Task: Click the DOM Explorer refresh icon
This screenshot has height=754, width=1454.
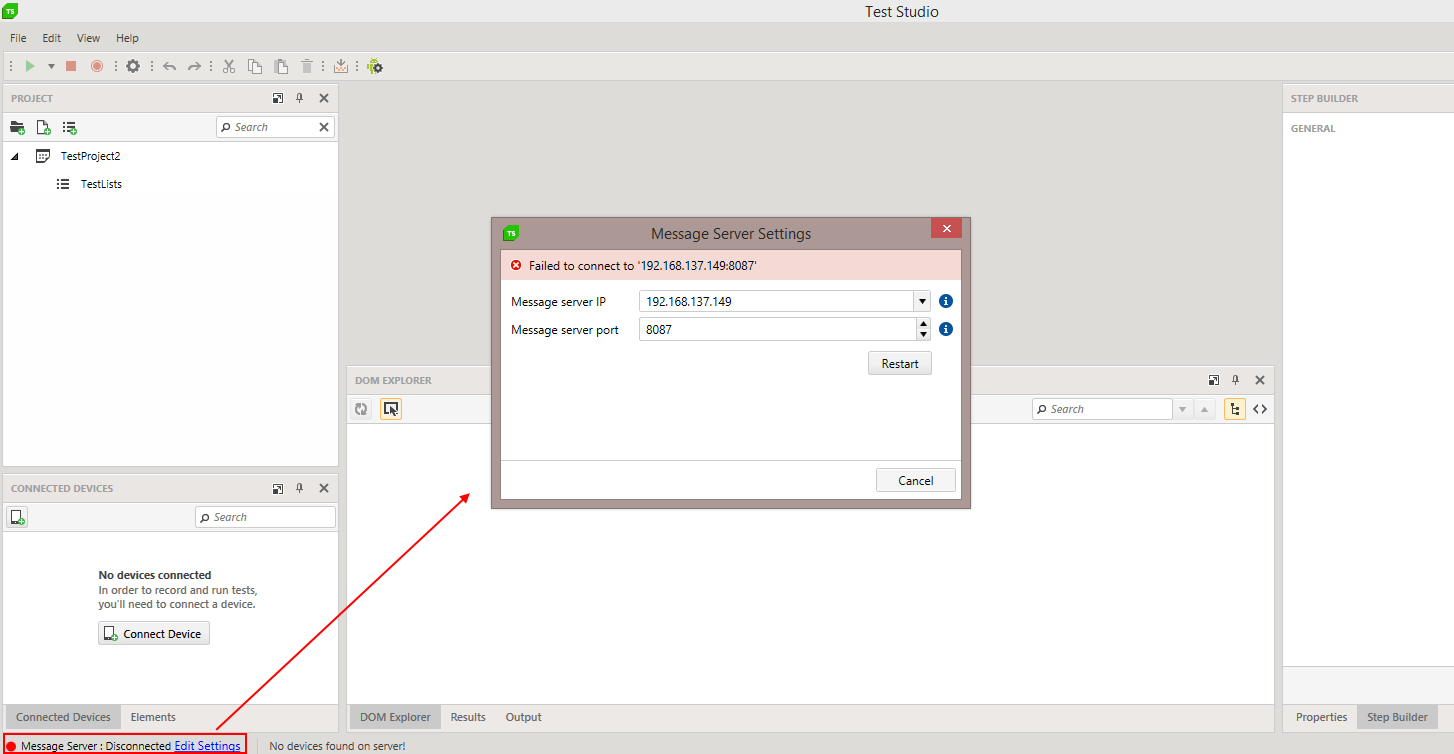Action: click(362, 409)
